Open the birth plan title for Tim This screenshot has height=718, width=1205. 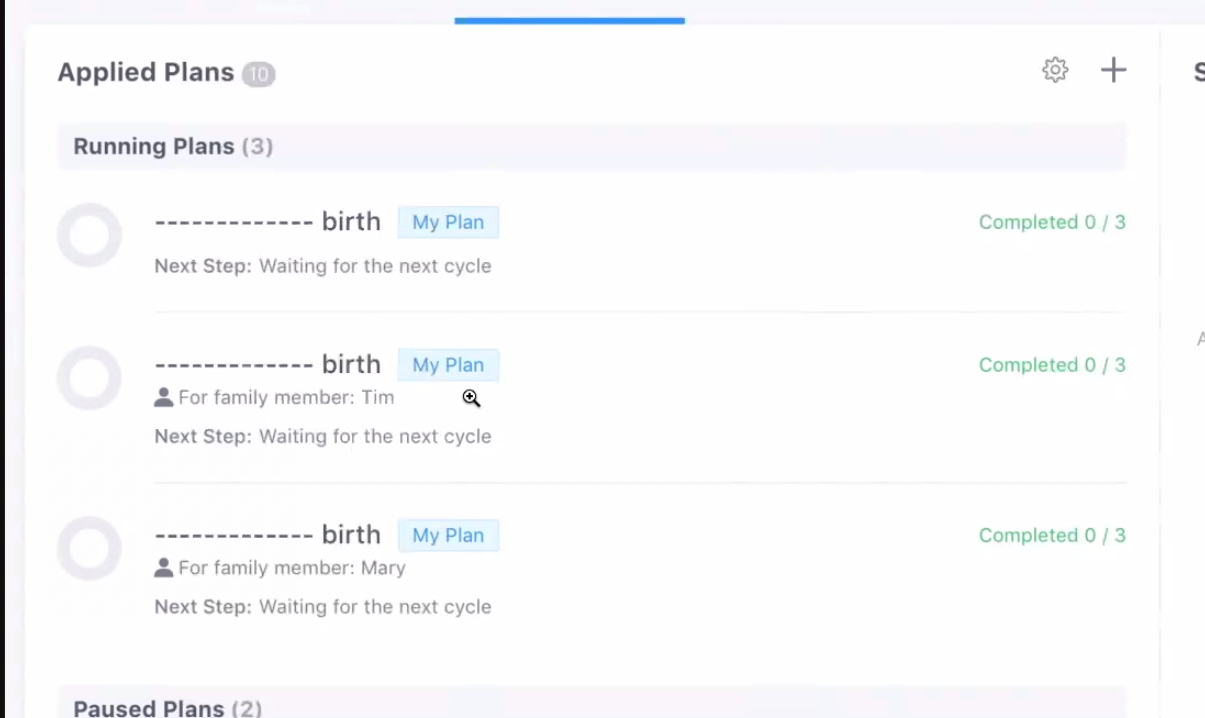267,365
